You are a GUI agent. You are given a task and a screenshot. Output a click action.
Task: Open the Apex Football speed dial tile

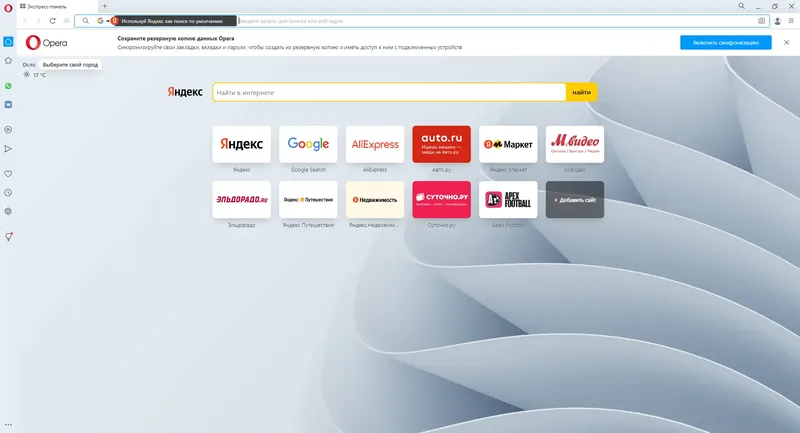tap(508, 199)
